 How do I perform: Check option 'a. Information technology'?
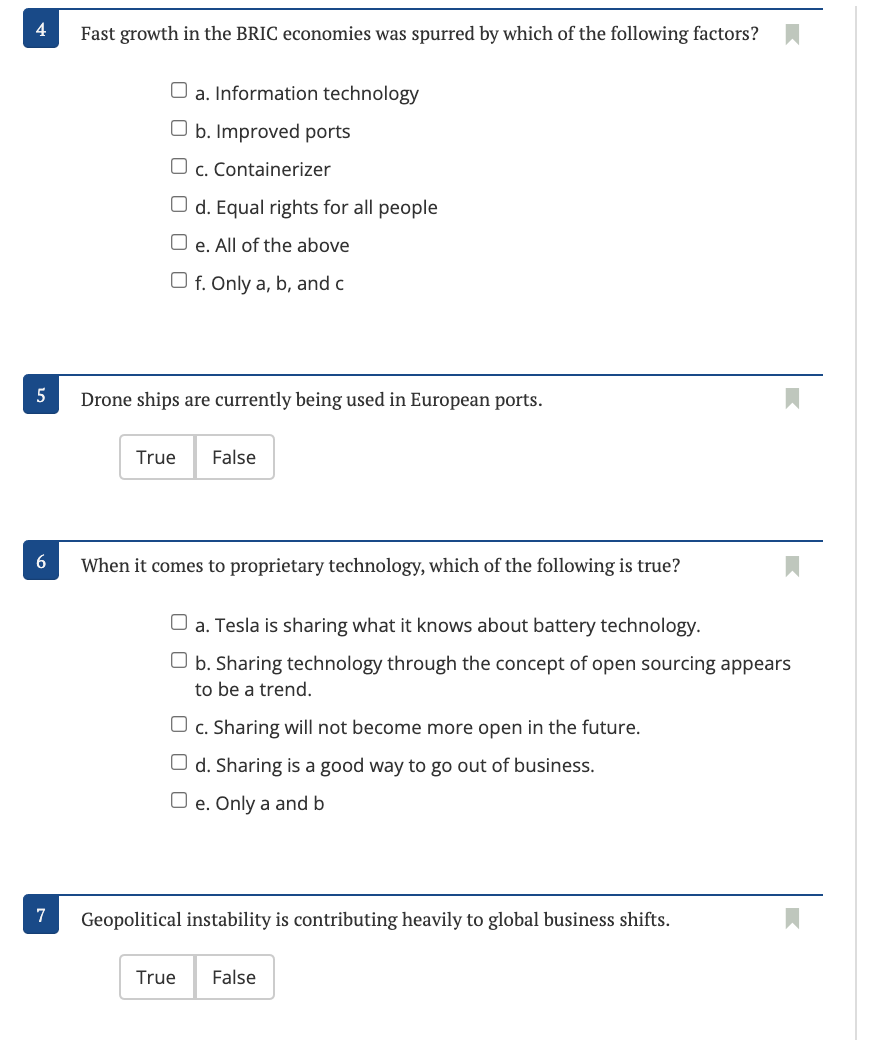(178, 88)
